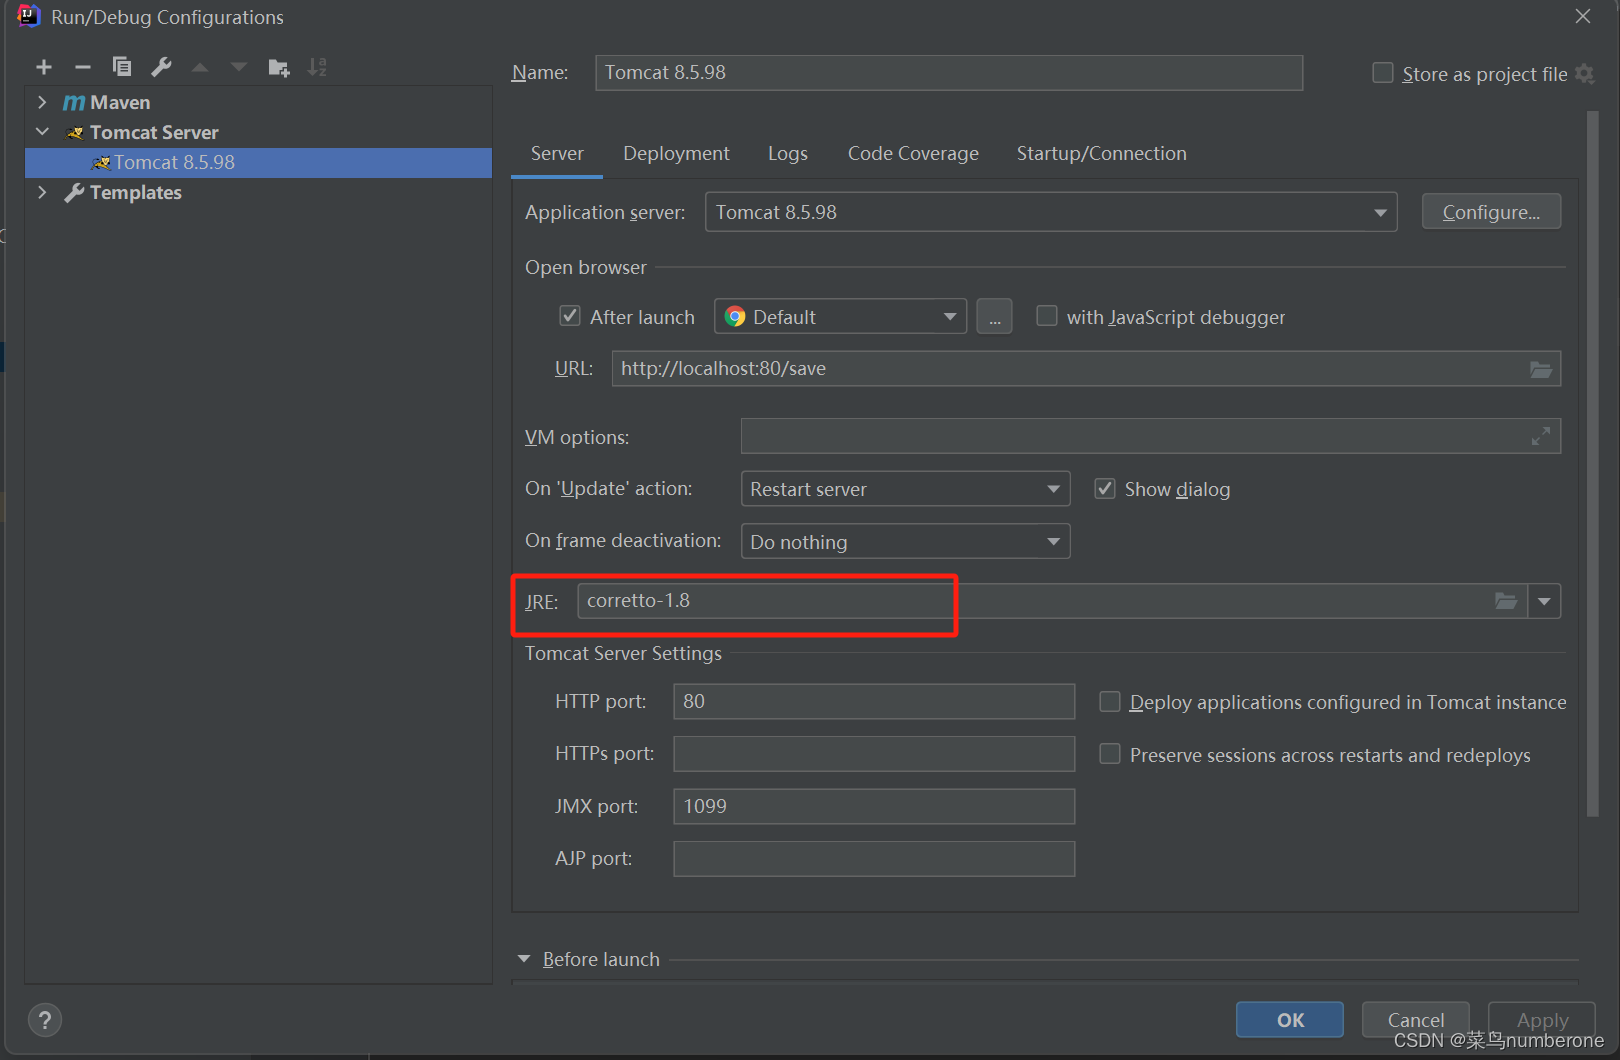The width and height of the screenshot is (1620, 1060).
Task: Switch to the Deployment tab
Action: (676, 153)
